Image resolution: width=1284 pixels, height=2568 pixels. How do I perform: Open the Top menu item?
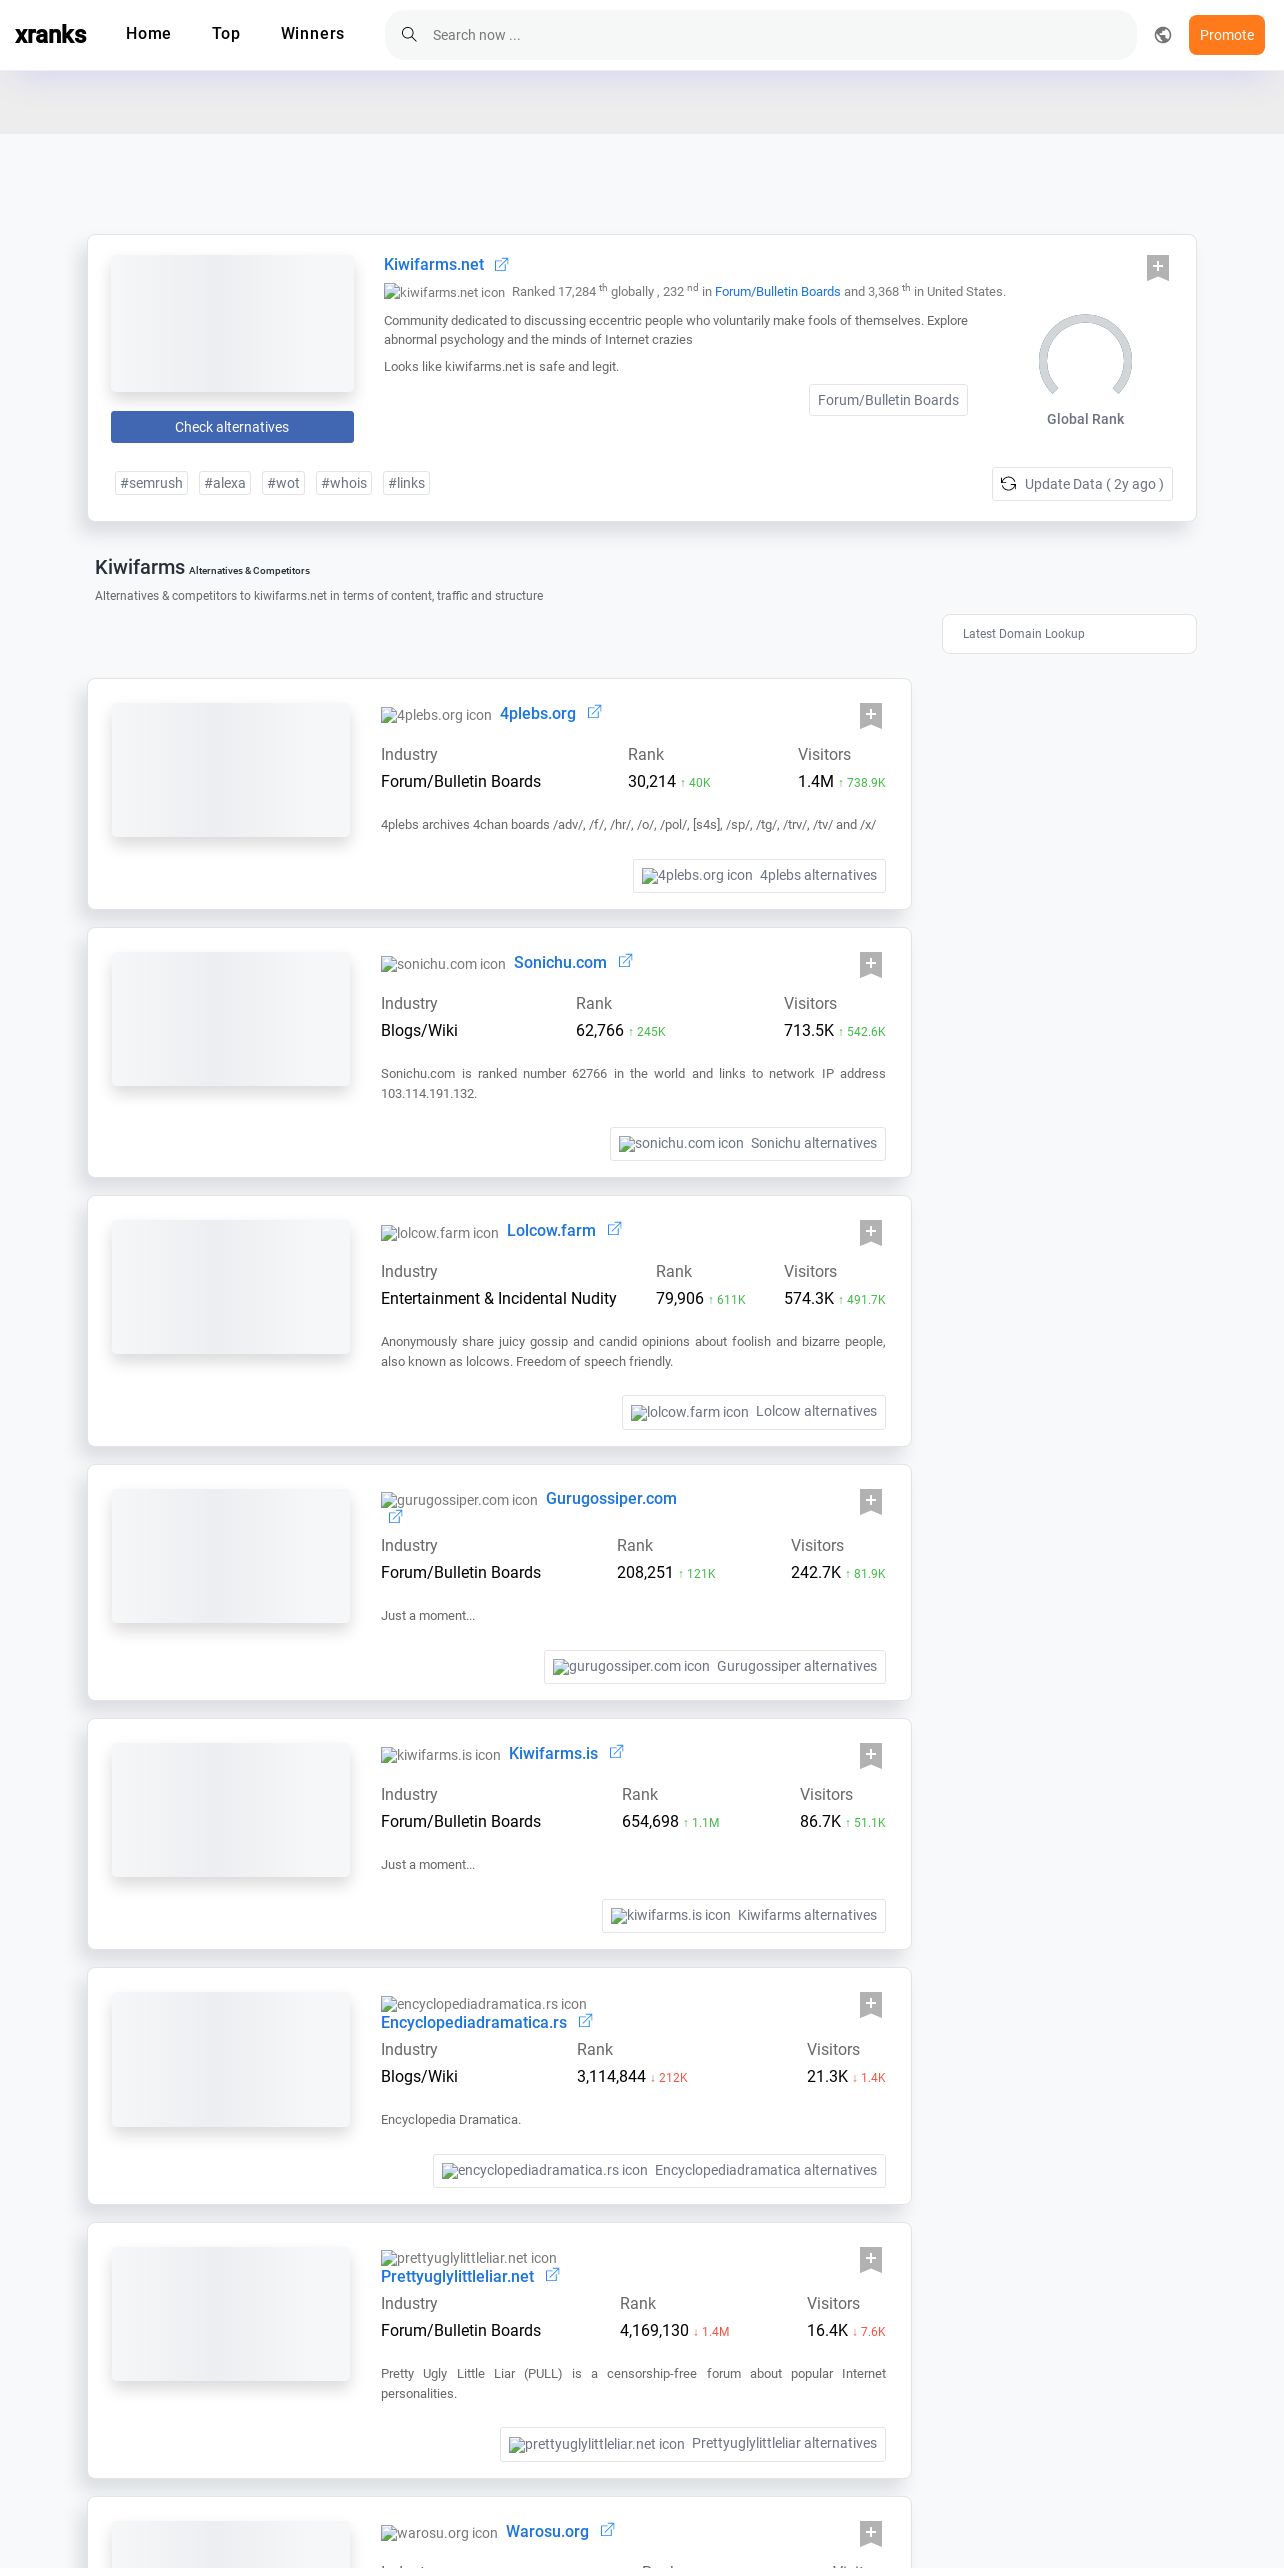[226, 34]
